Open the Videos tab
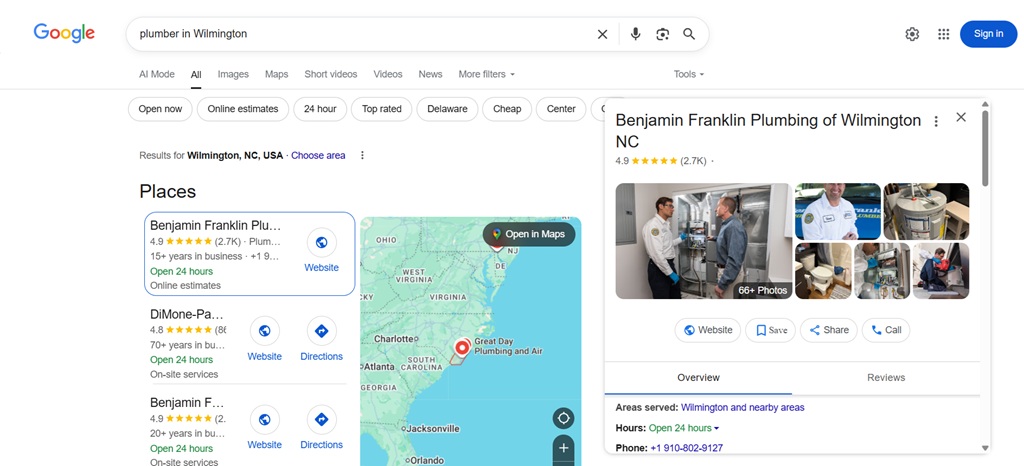Screen dimensions: 1024x466 point(388,74)
